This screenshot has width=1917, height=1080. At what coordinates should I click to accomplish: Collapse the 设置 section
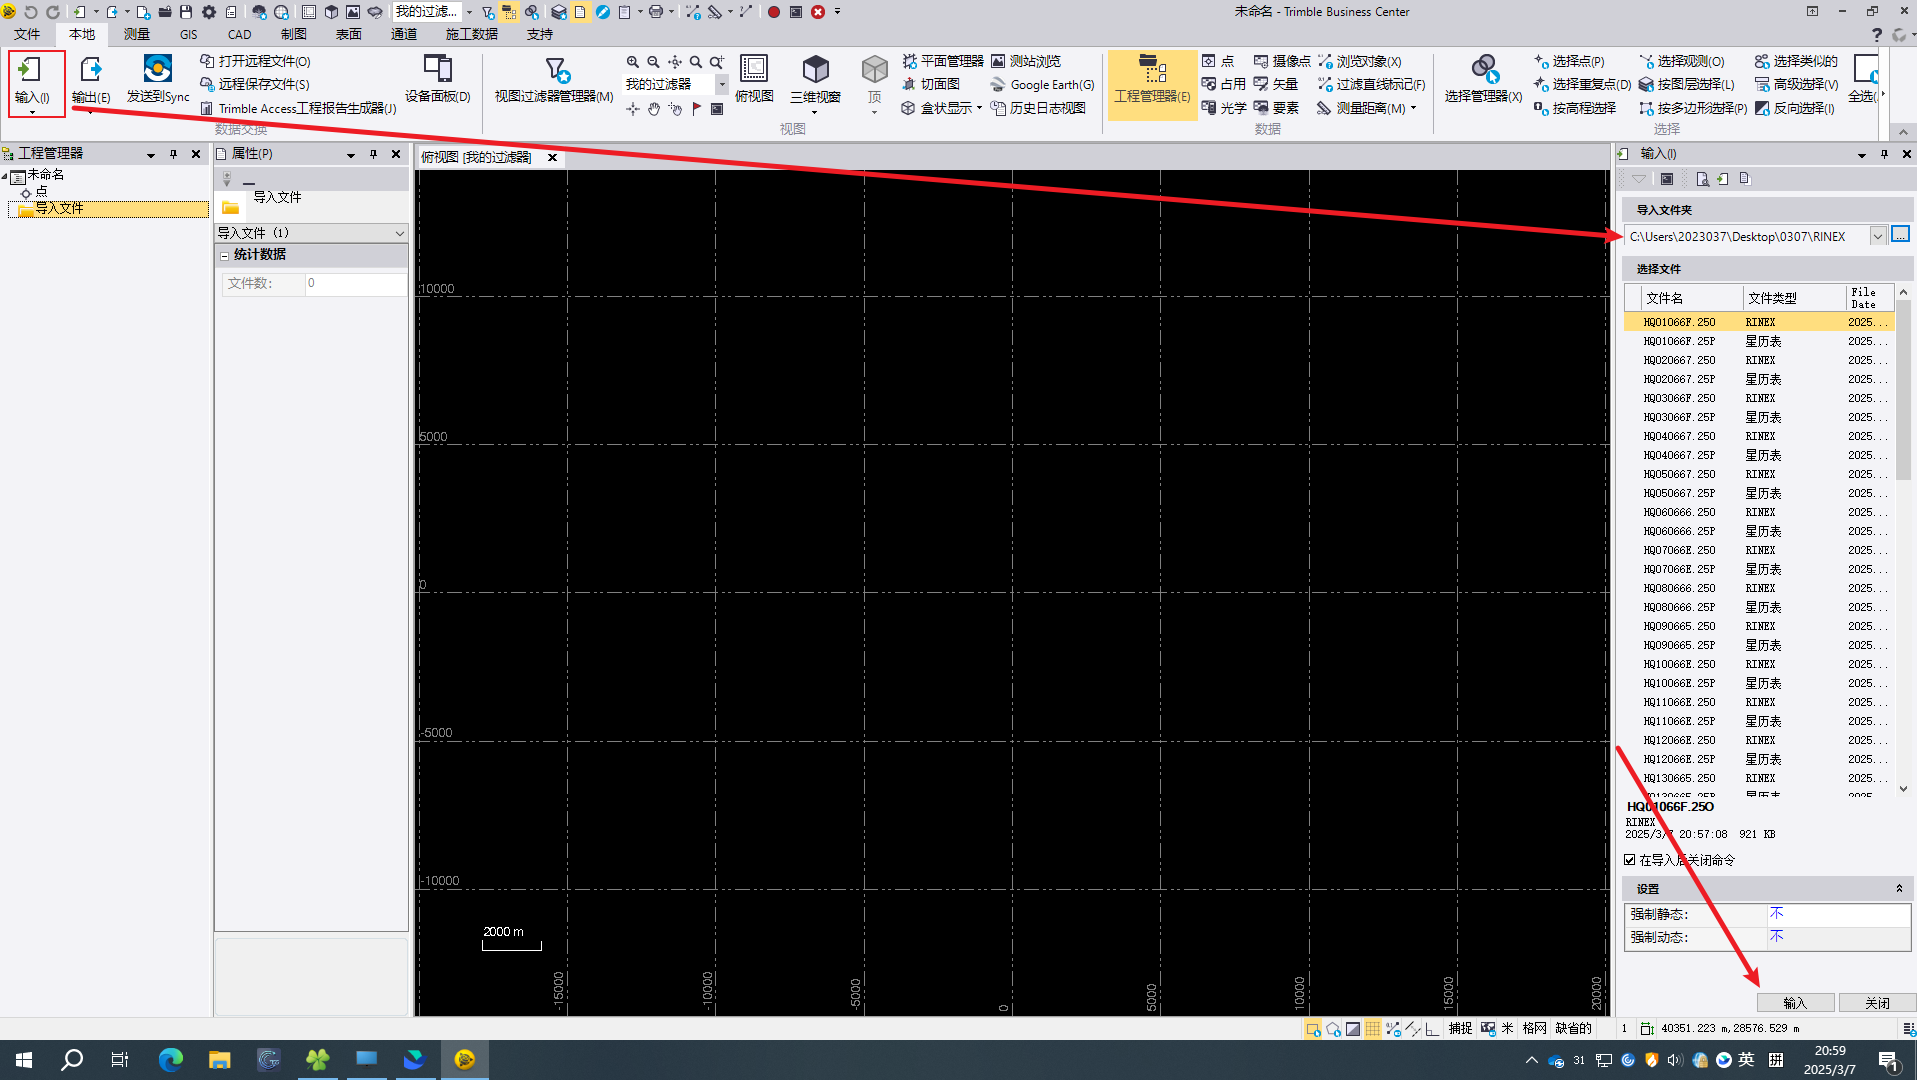click(x=1899, y=889)
